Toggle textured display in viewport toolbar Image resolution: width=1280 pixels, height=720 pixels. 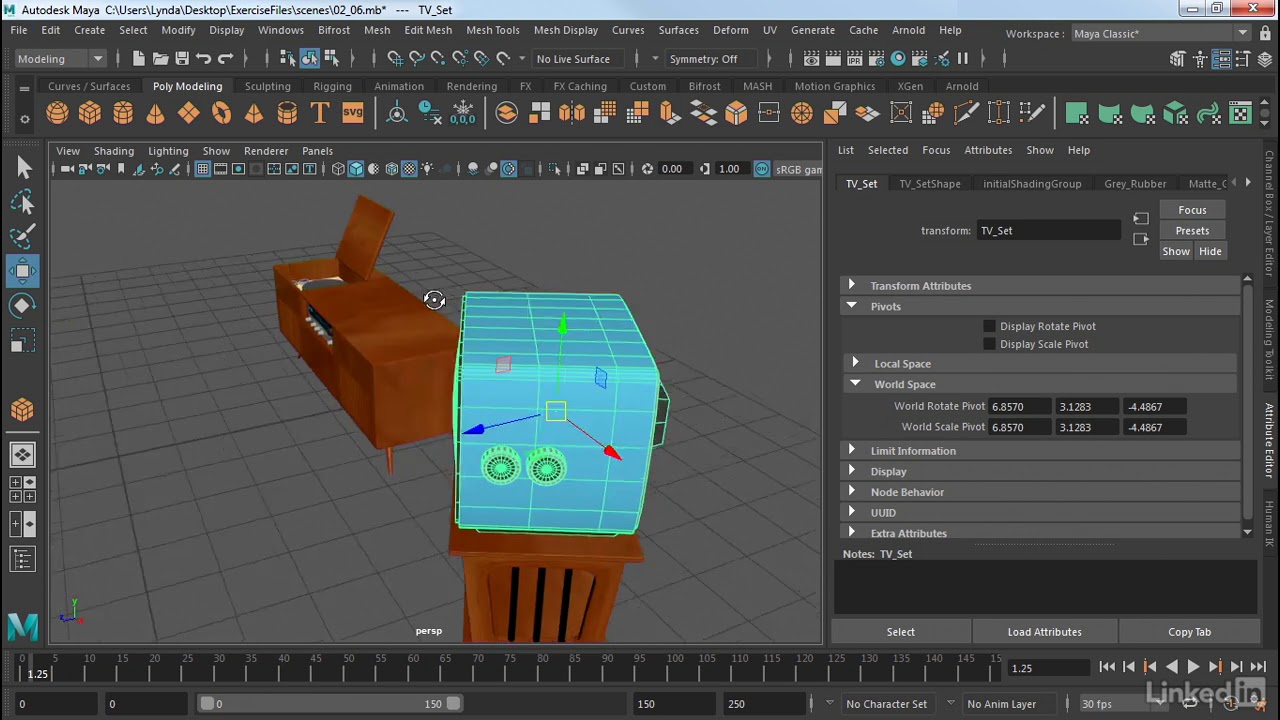click(409, 169)
